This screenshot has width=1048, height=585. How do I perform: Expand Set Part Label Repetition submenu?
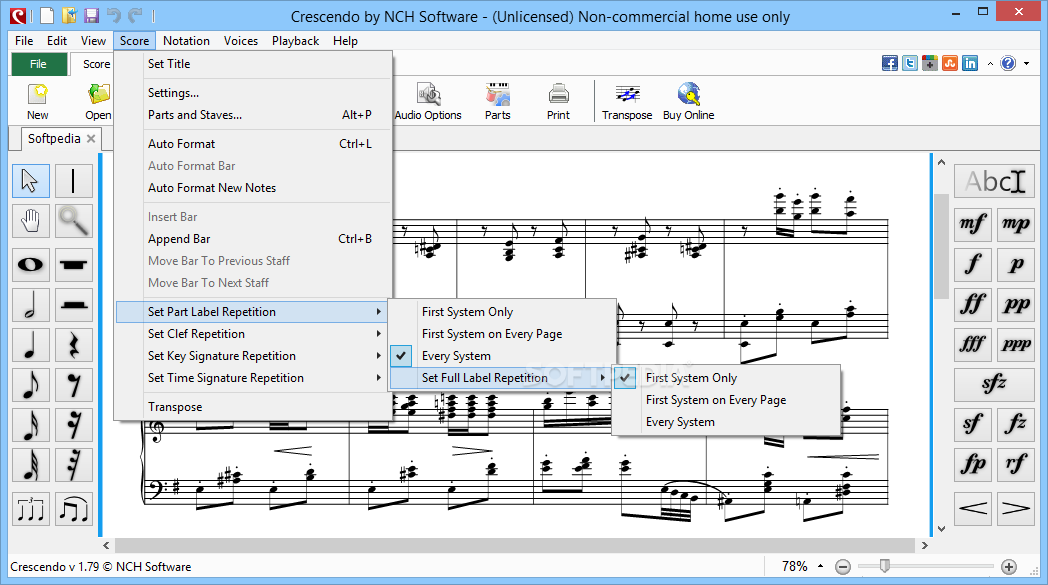[x=252, y=312]
